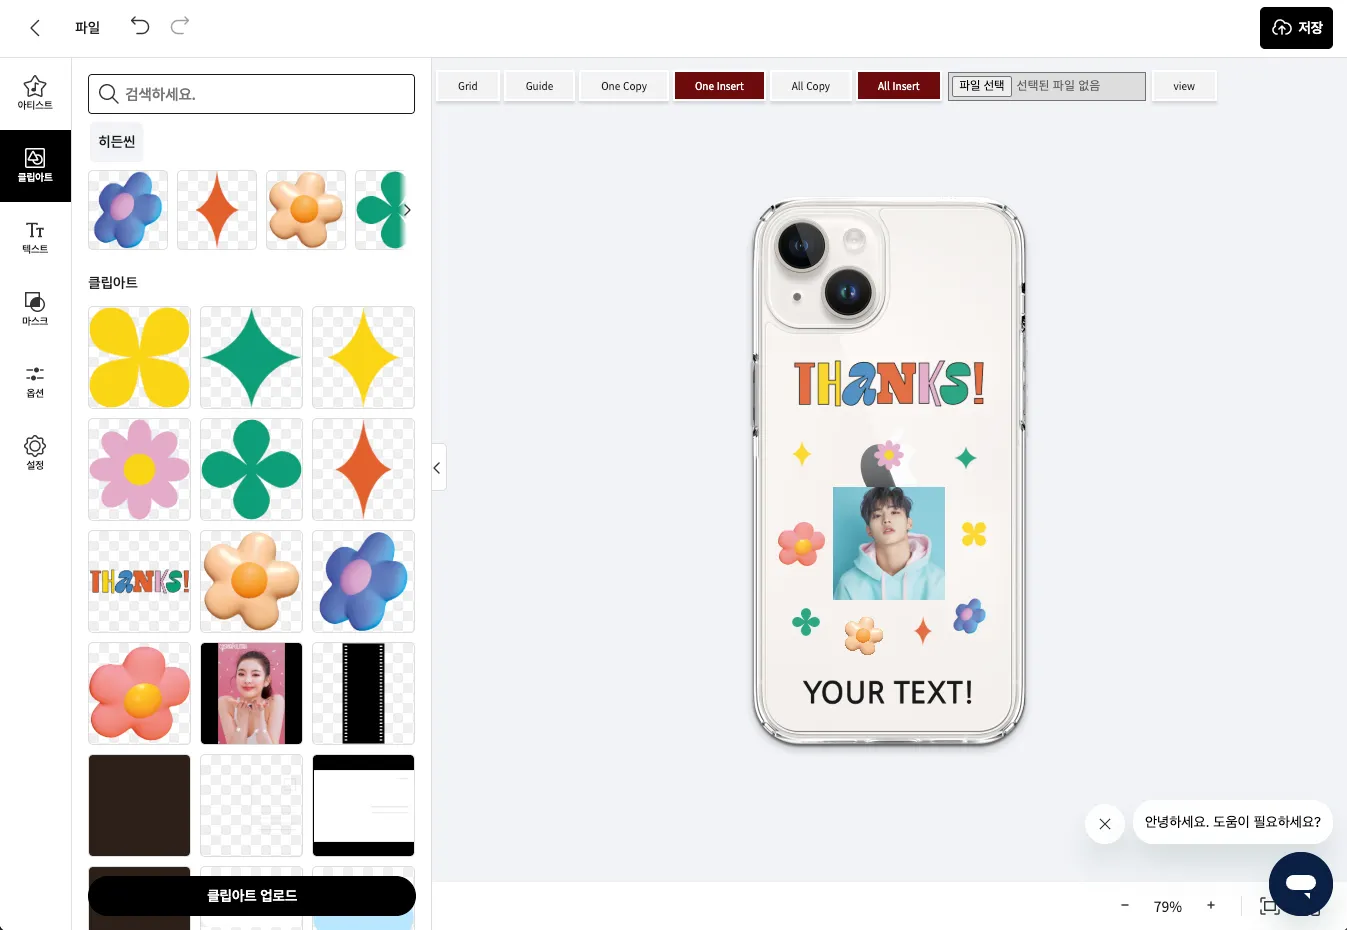
Task: Open the chat support bubble icon
Action: point(1300,884)
